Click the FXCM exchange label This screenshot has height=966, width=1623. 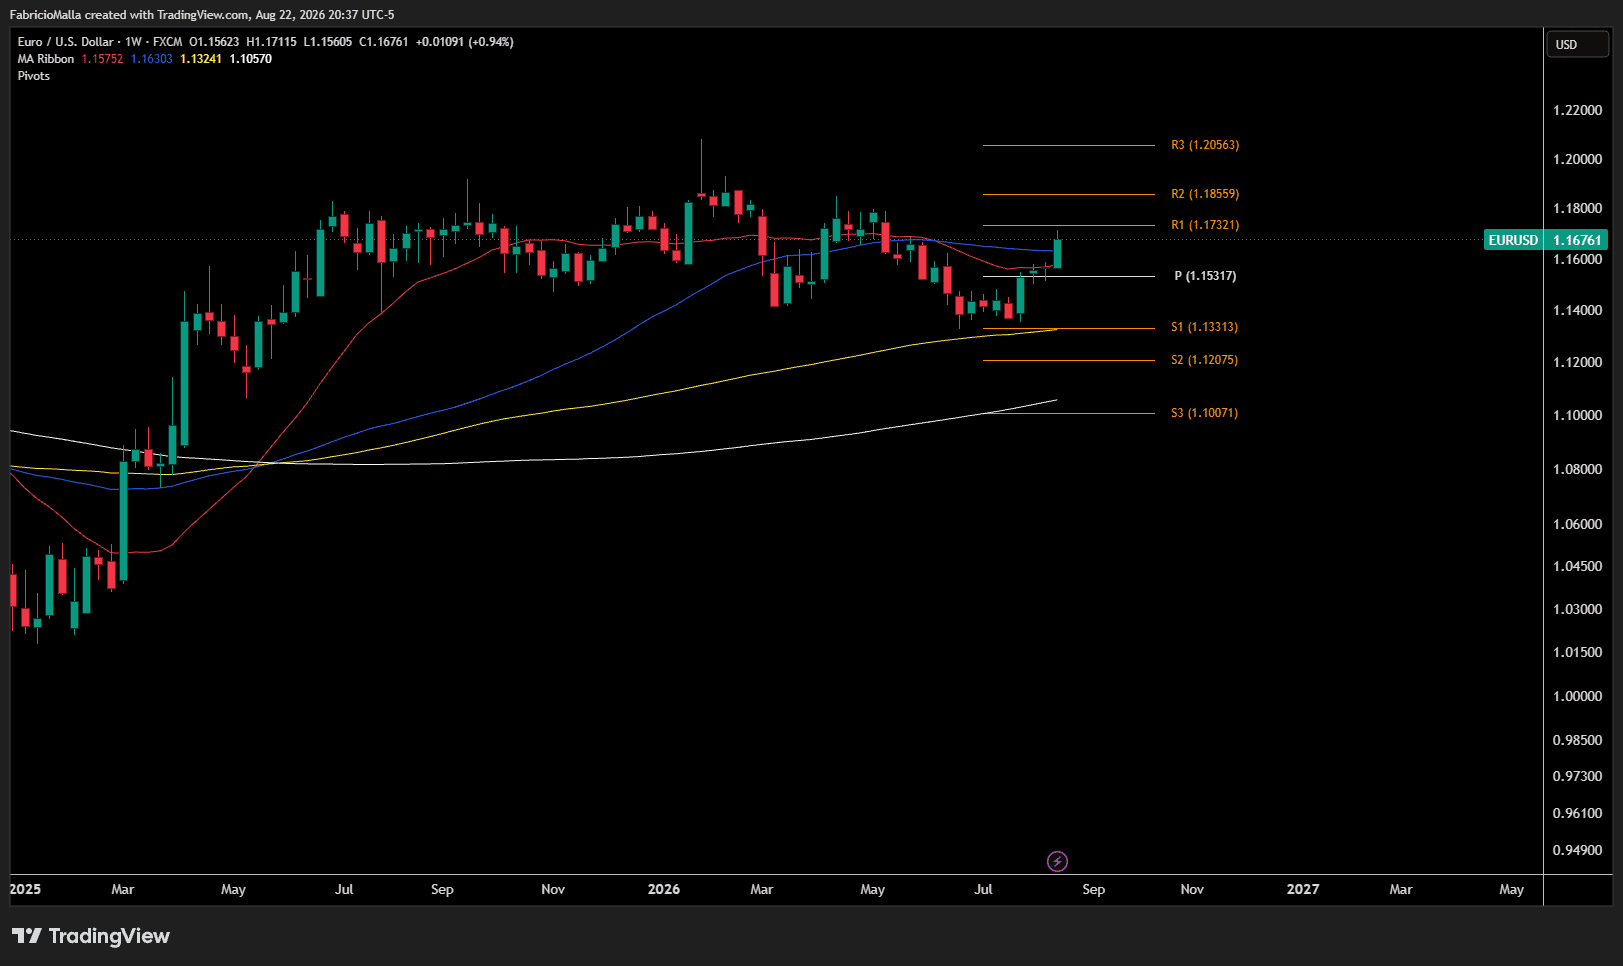point(167,42)
